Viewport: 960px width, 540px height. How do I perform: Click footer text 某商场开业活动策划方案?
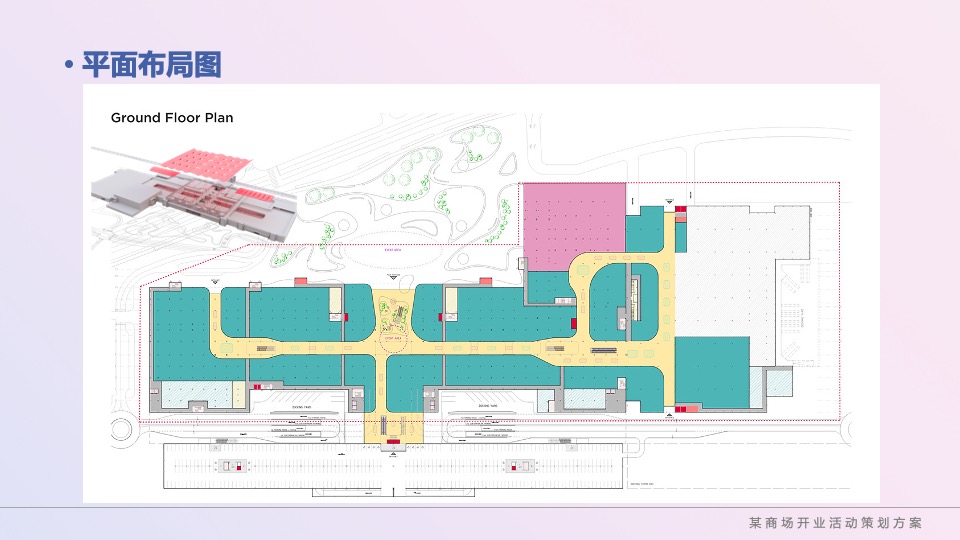click(x=835, y=523)
